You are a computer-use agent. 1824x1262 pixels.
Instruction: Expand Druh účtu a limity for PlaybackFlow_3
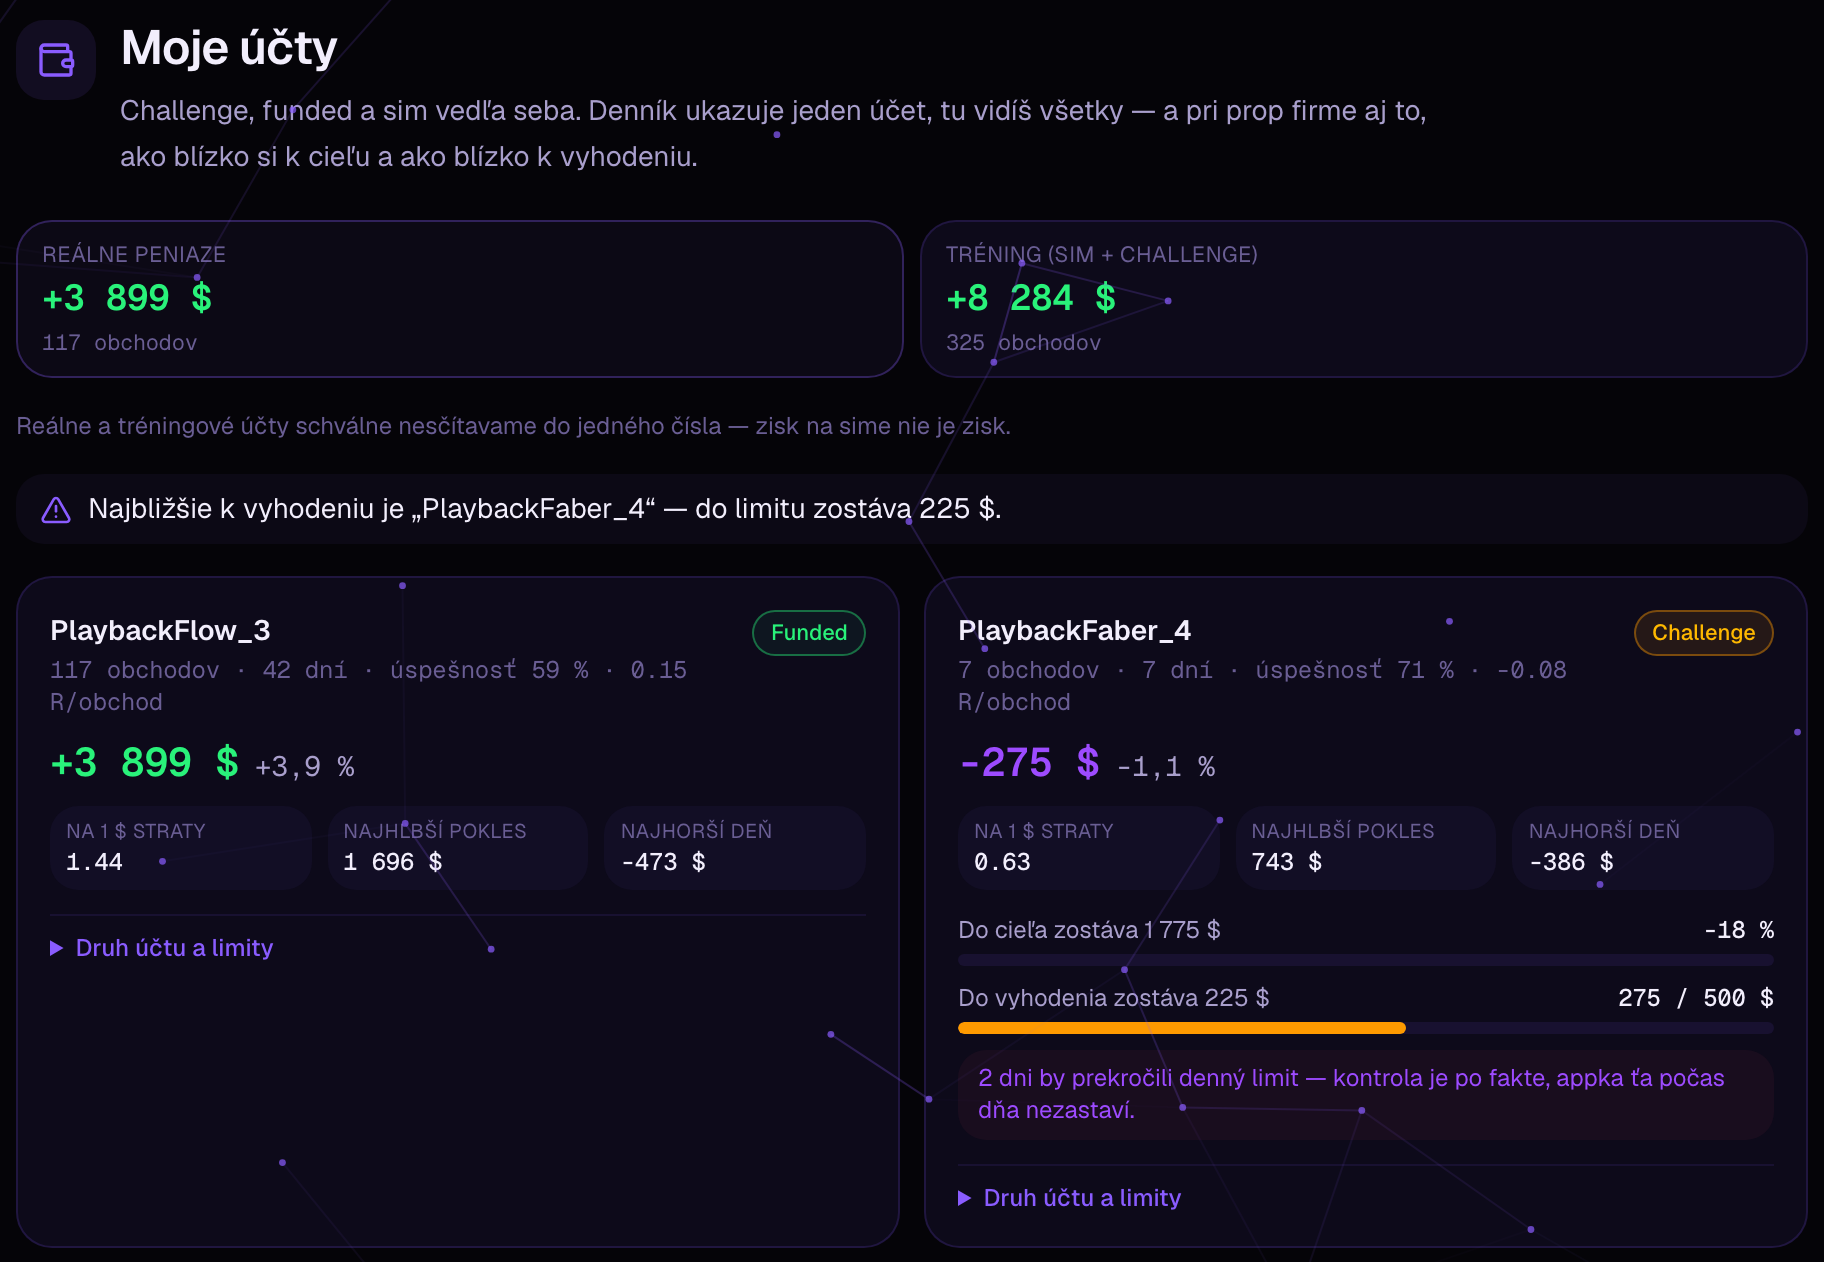pyautogui.click(x=161, y=948)
